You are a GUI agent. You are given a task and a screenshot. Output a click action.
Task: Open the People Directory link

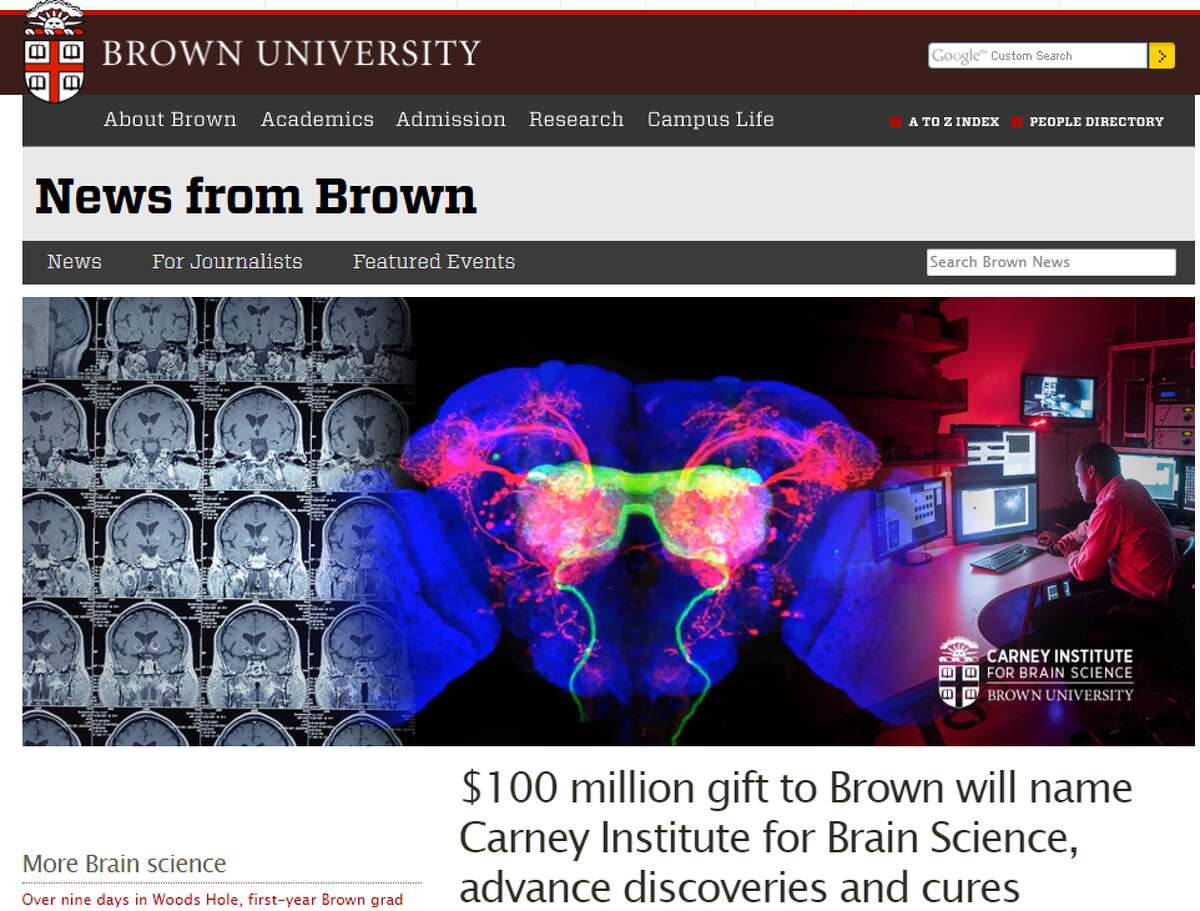tap(1096, 122)
